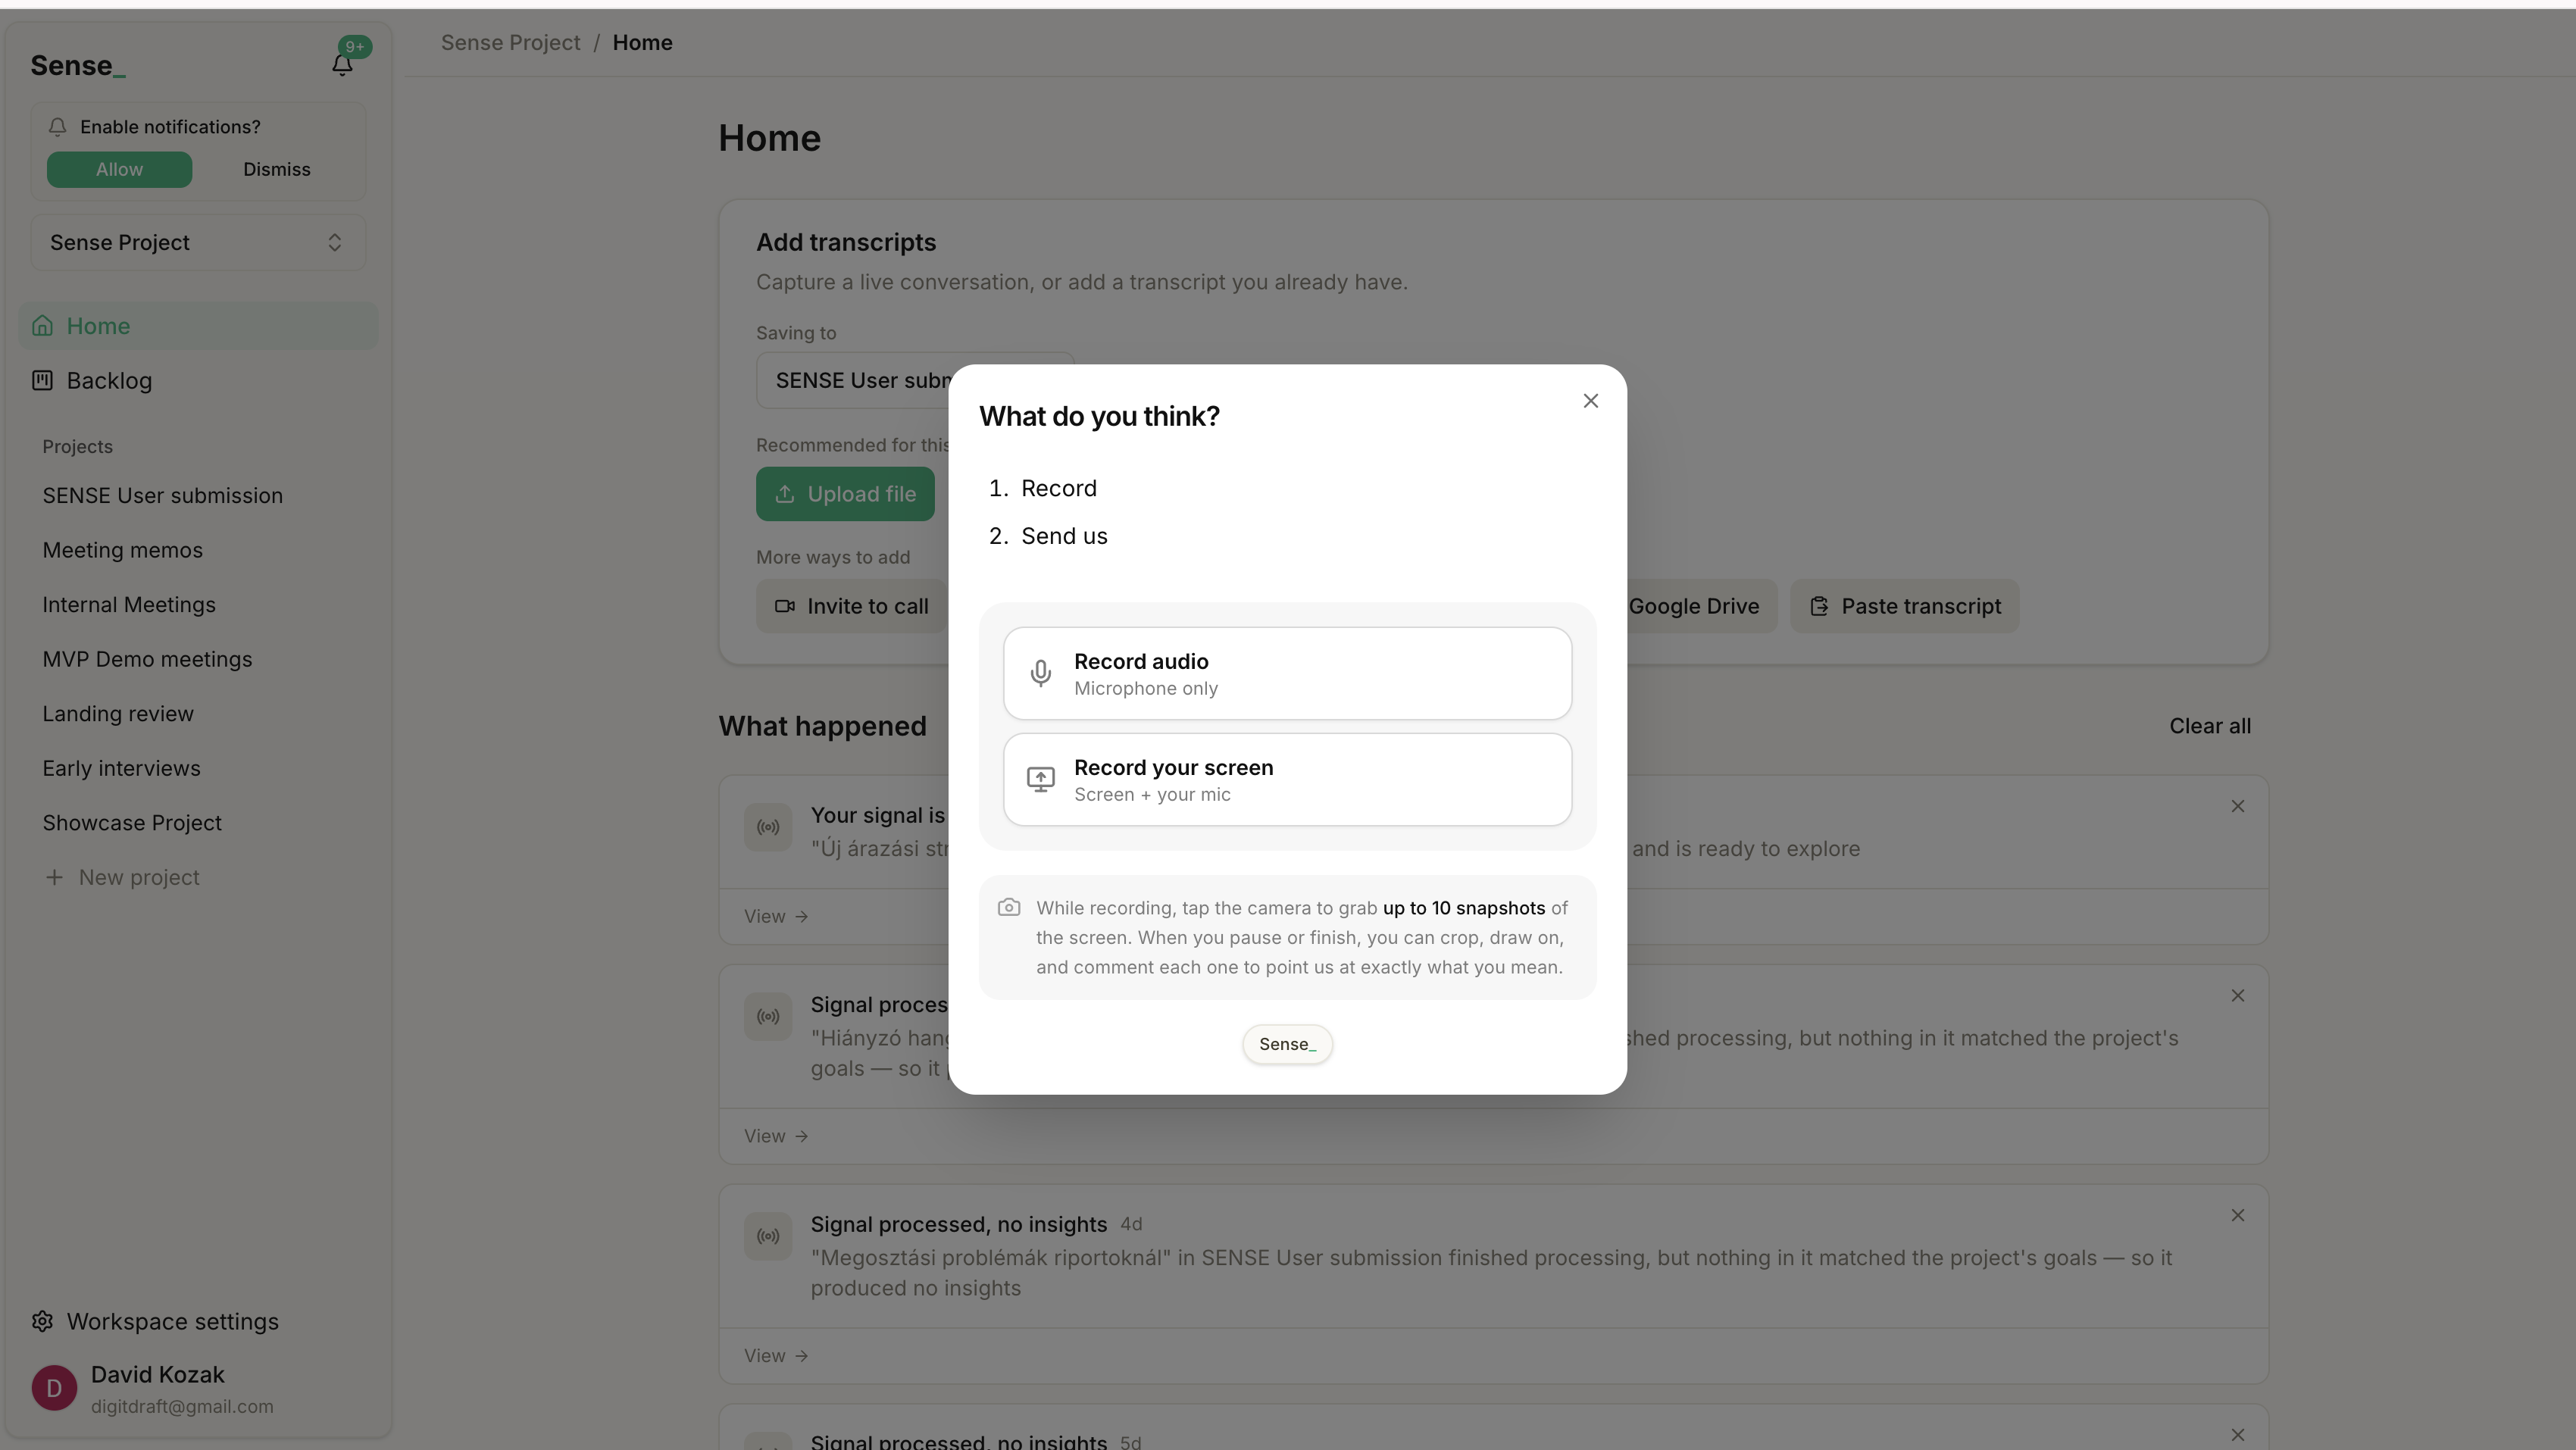Click Clear all notifications link
Viewport: 2576px width, 1450px height.
[2210, 726]
